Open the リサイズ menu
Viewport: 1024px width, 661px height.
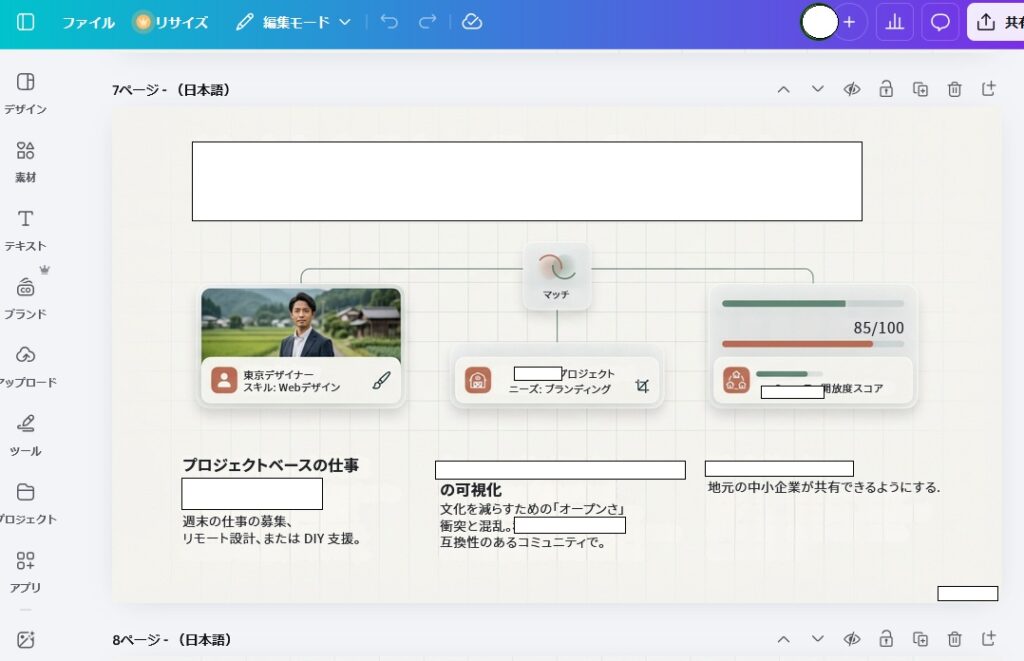171,22
